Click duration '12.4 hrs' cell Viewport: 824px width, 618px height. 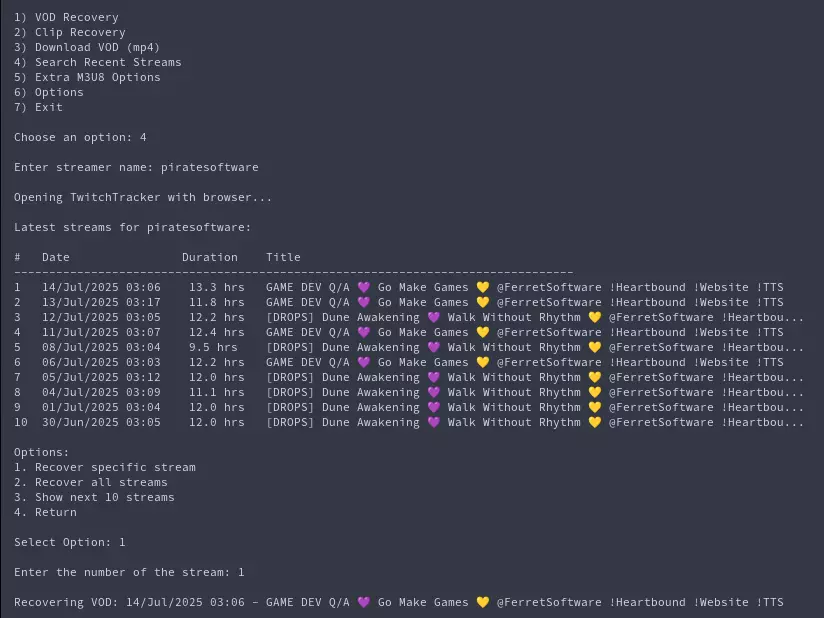click(x=217, y=333)
